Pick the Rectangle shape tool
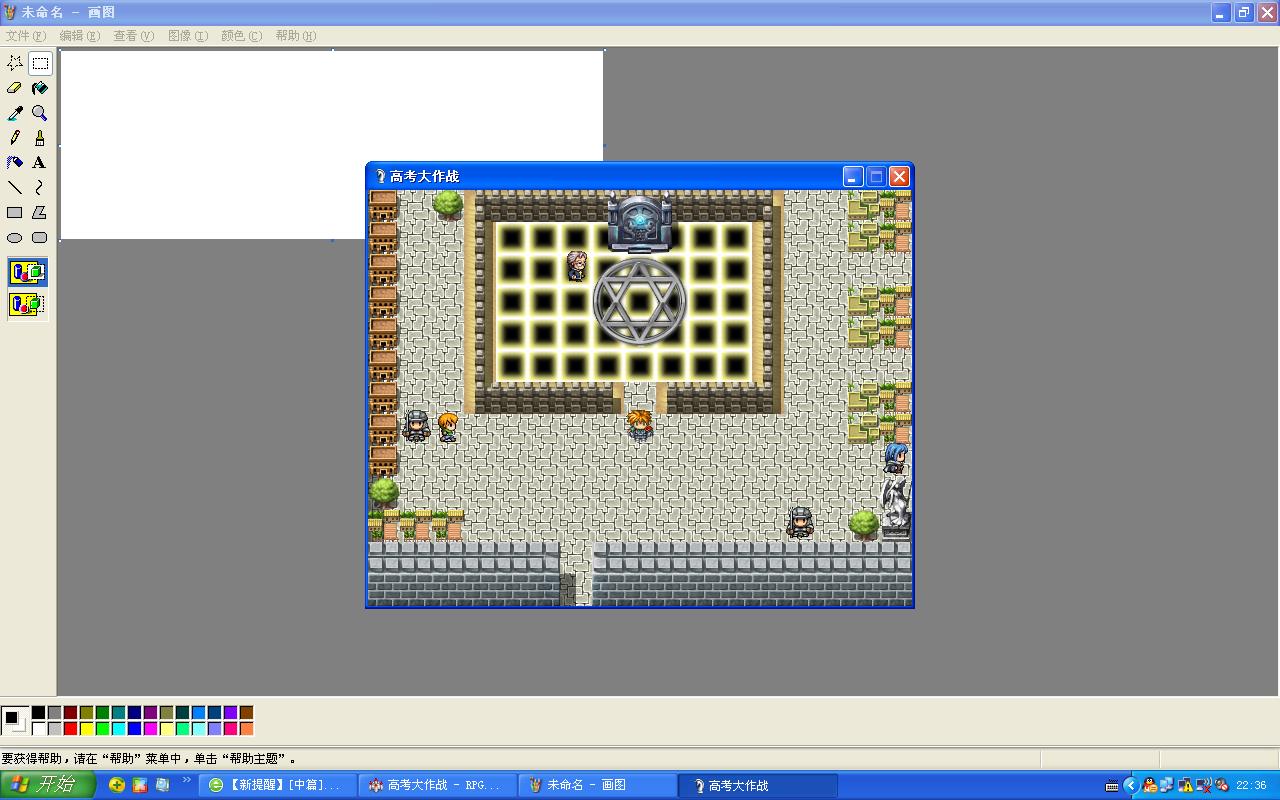 click(x=15, y=213)
